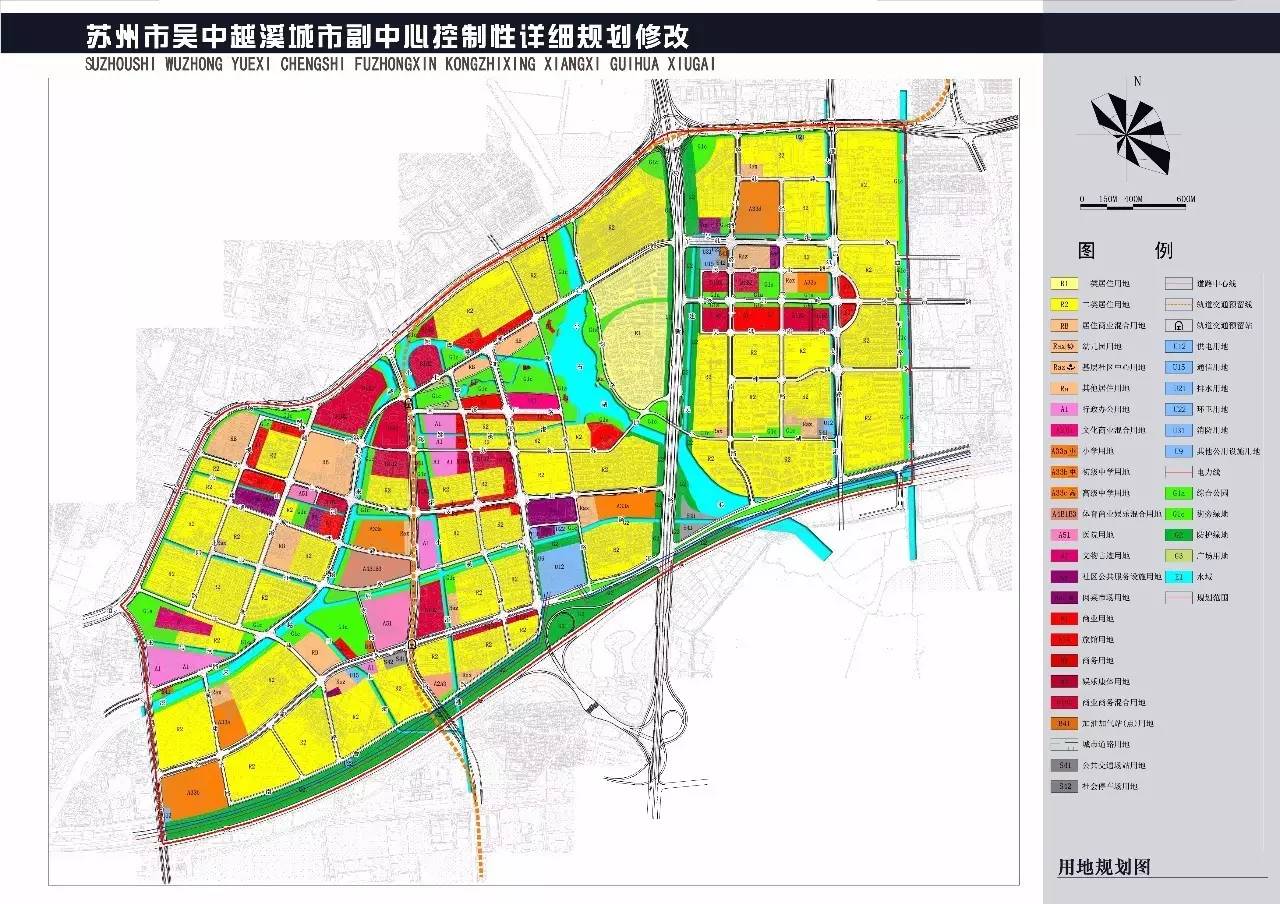
Task: Select the G1a comprehensive park green swatch
Action: point(1179,493)
